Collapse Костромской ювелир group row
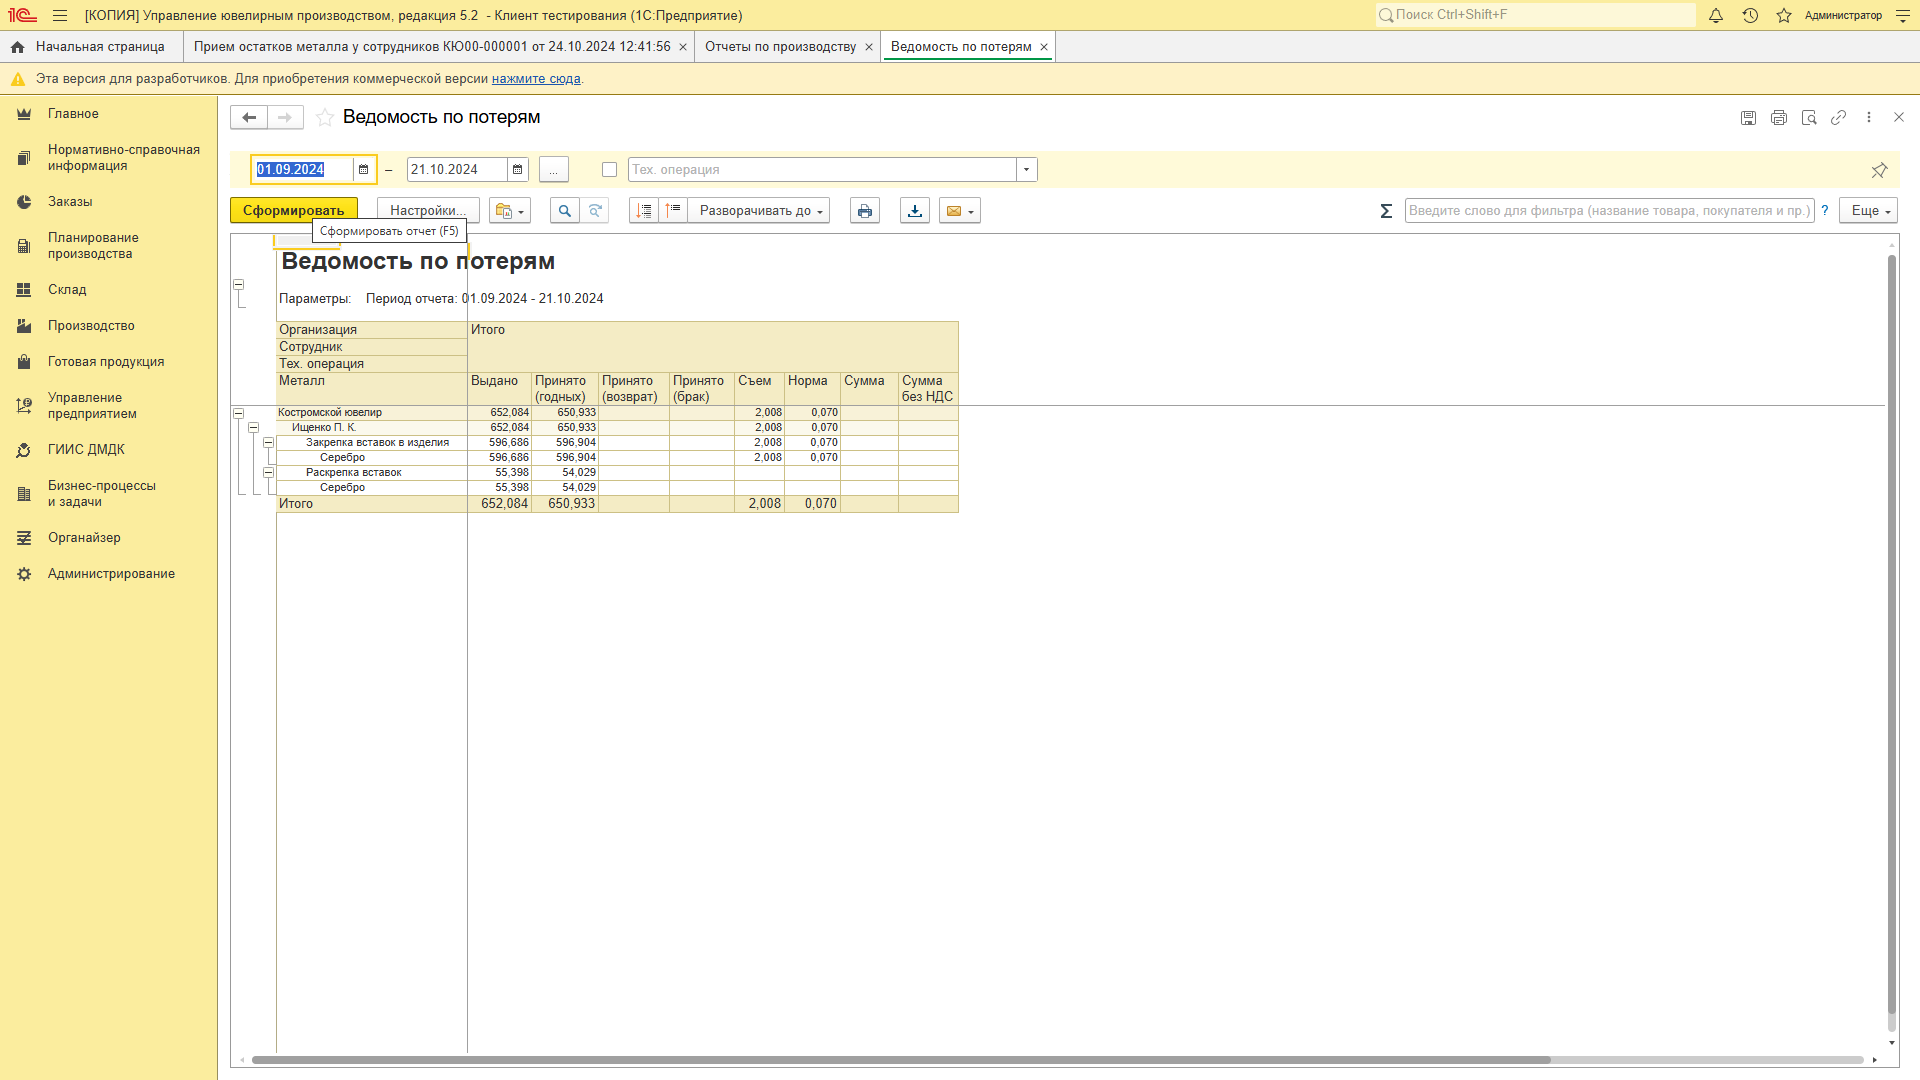The height and width of the screenshot is (1080, 1920). [x=239, y=413]
